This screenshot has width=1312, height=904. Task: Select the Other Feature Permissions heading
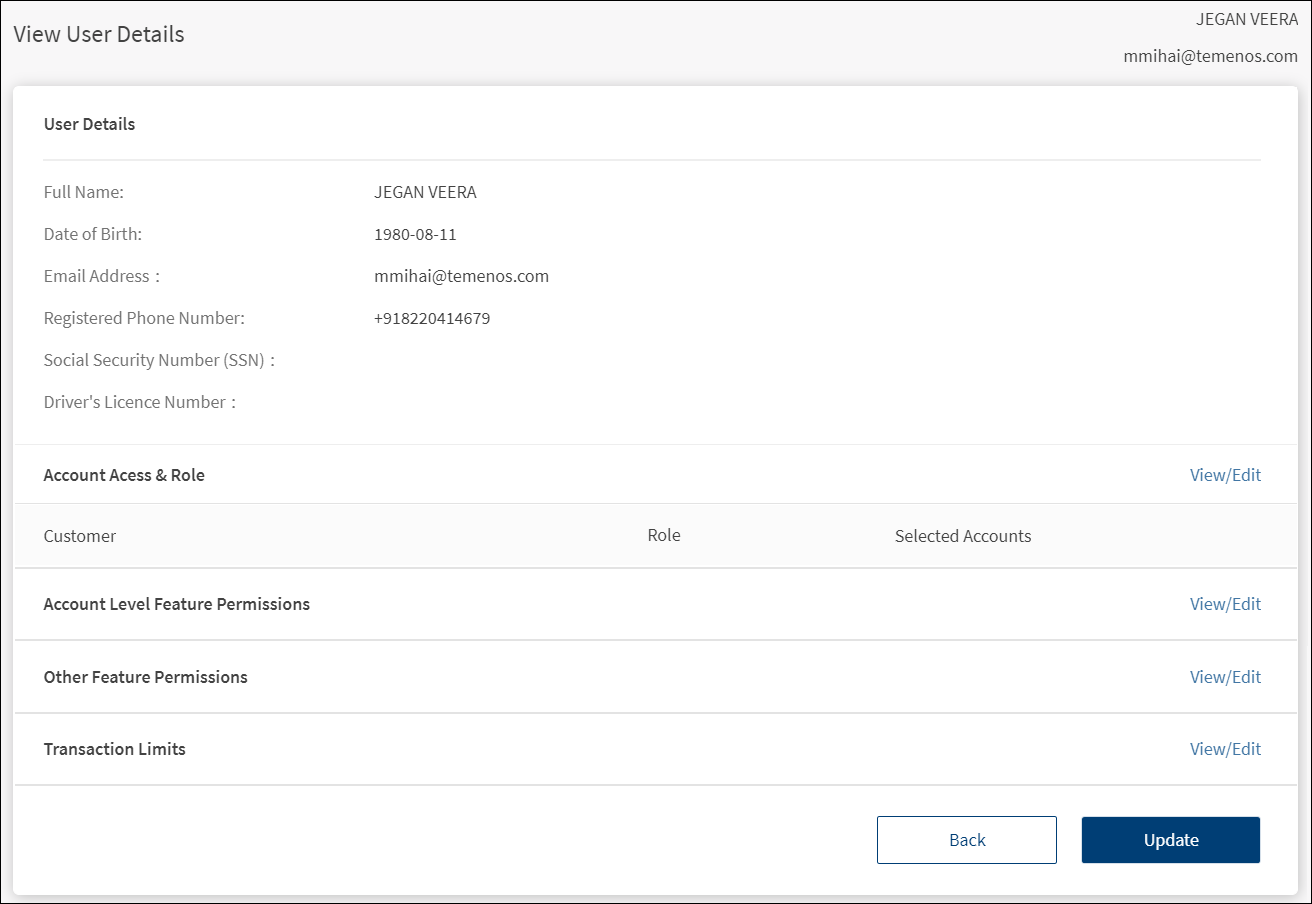pyautogui.click(x=145, y=677)
